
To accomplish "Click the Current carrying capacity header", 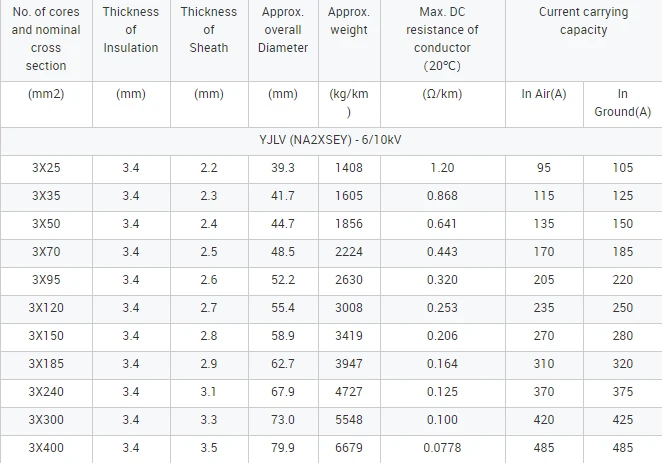I will [583, 21].
